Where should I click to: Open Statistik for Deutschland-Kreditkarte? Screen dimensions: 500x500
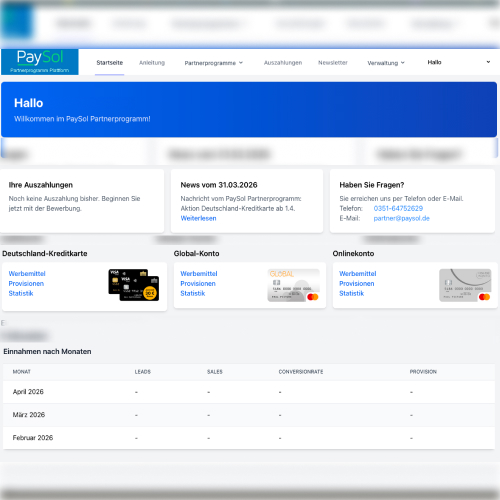coord(21,293)
